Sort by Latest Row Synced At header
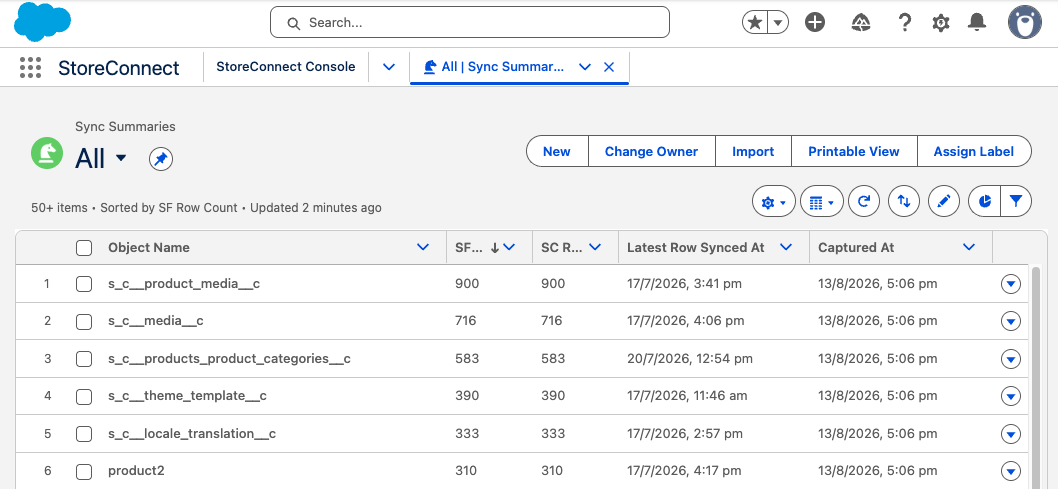Viewport: 1058px width, 489px height. point(696,248)
